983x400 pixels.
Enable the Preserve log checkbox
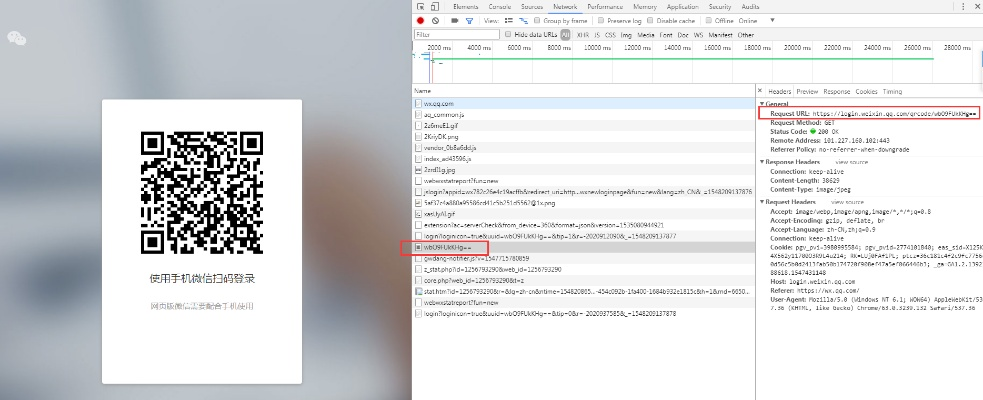click(x=601, y=20)
